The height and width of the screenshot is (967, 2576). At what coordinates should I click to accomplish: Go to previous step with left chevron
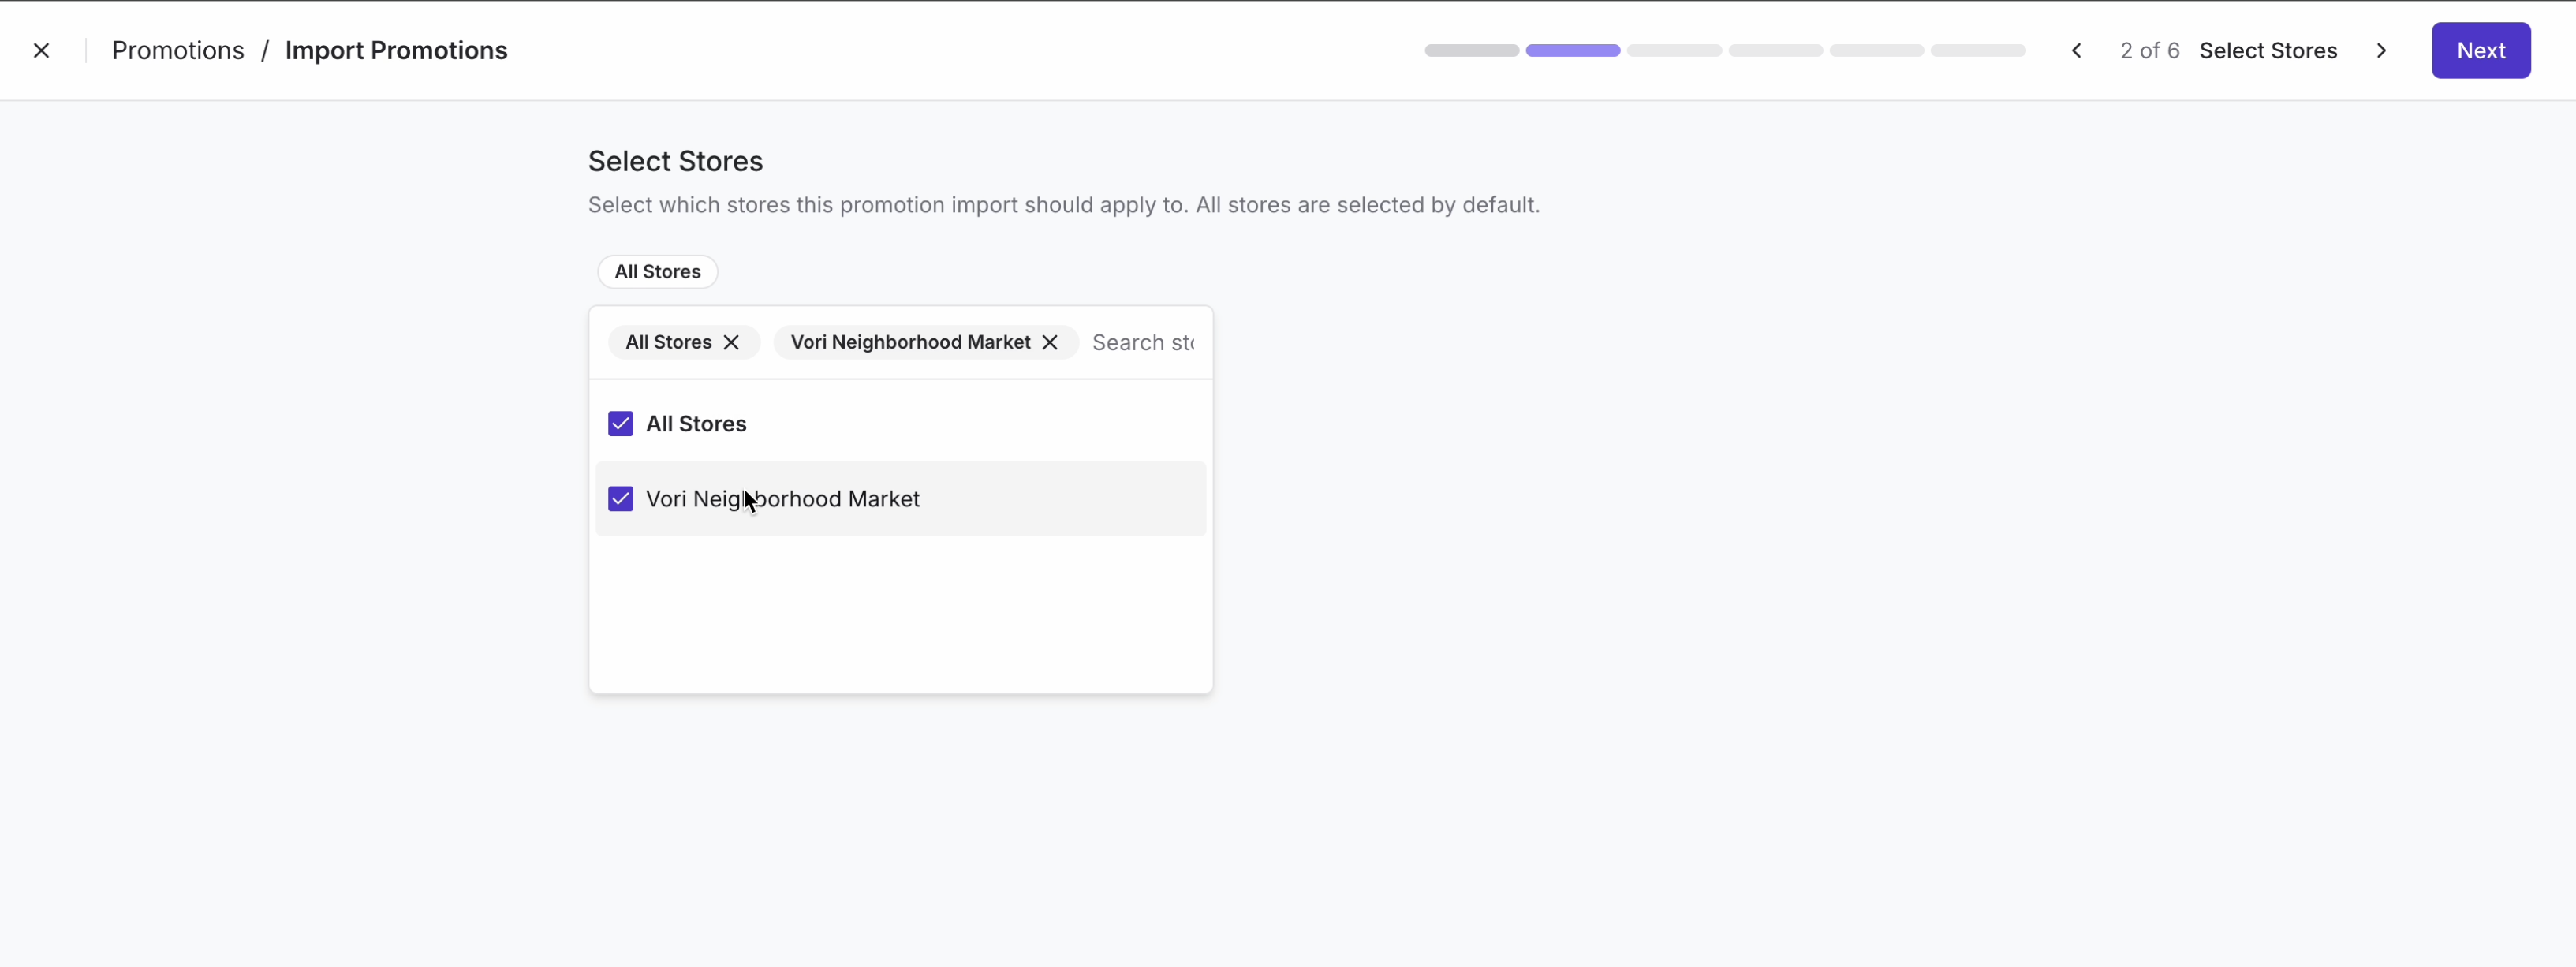2076,51
